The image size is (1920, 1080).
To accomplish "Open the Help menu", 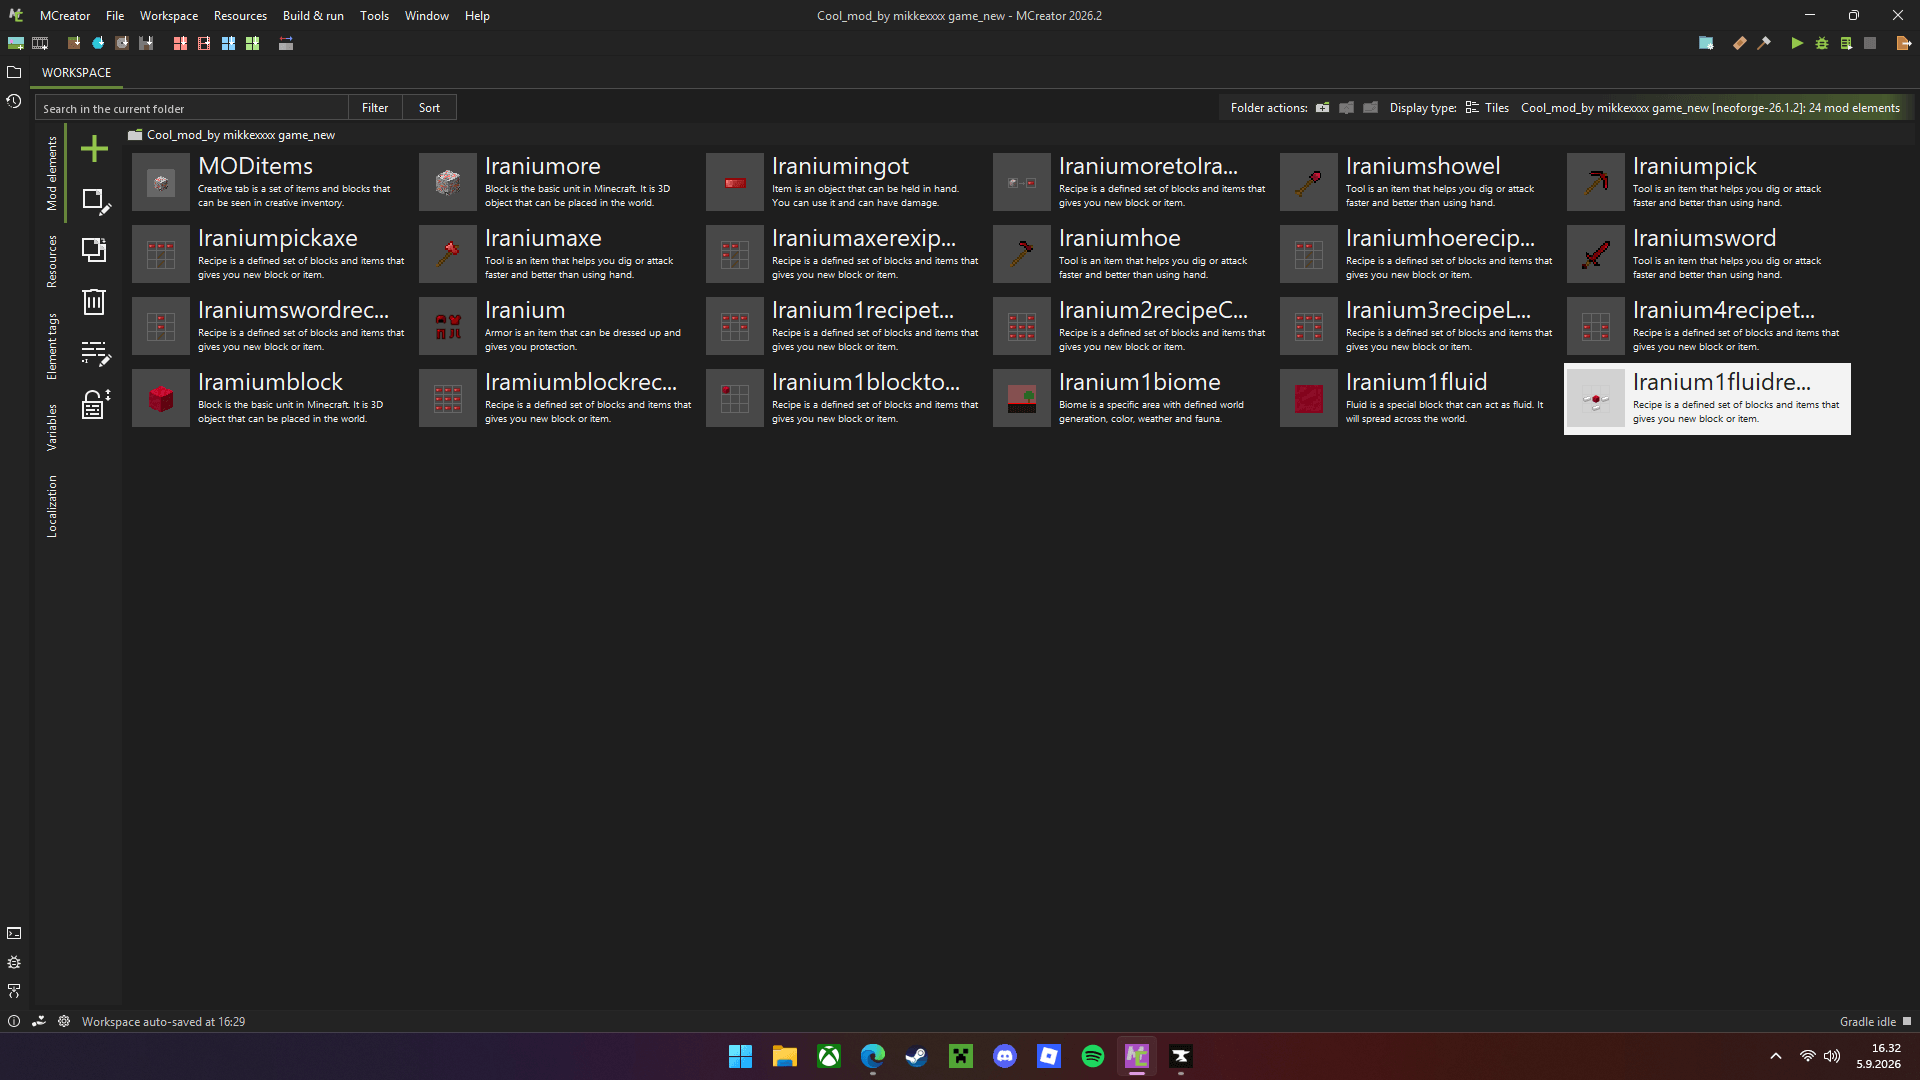I will (x=477, y=15).
